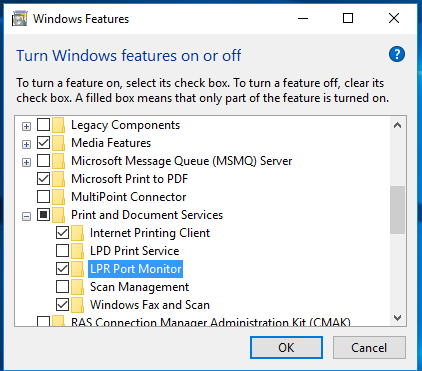
Task: Select the Media Features label
Action: [111, 143]
